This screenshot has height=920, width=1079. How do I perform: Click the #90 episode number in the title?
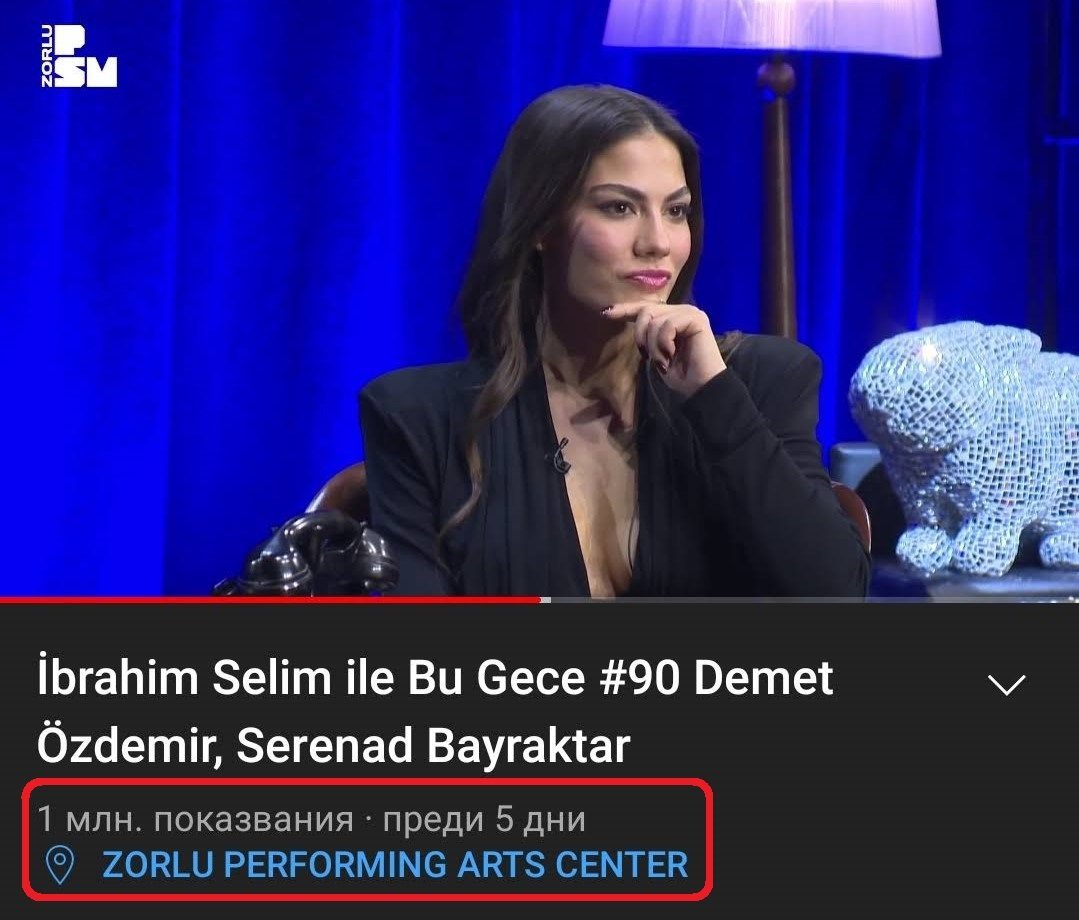coord(641,678)
